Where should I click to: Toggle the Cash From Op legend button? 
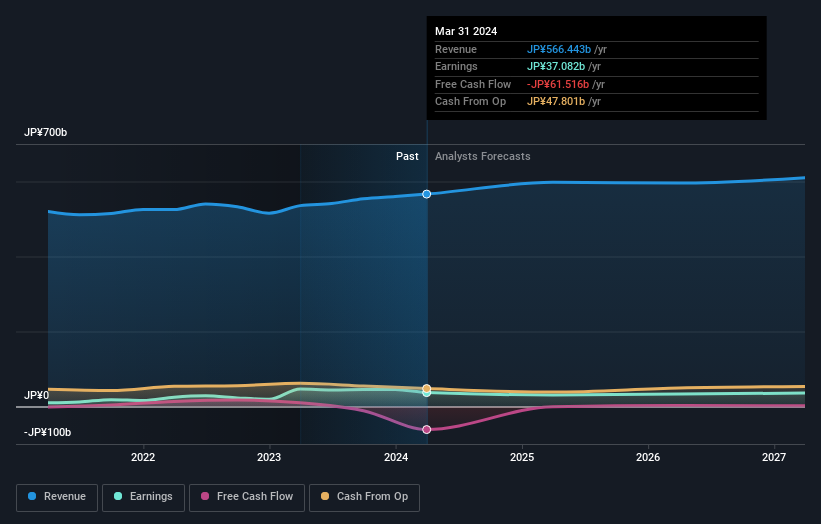point(364,497)
